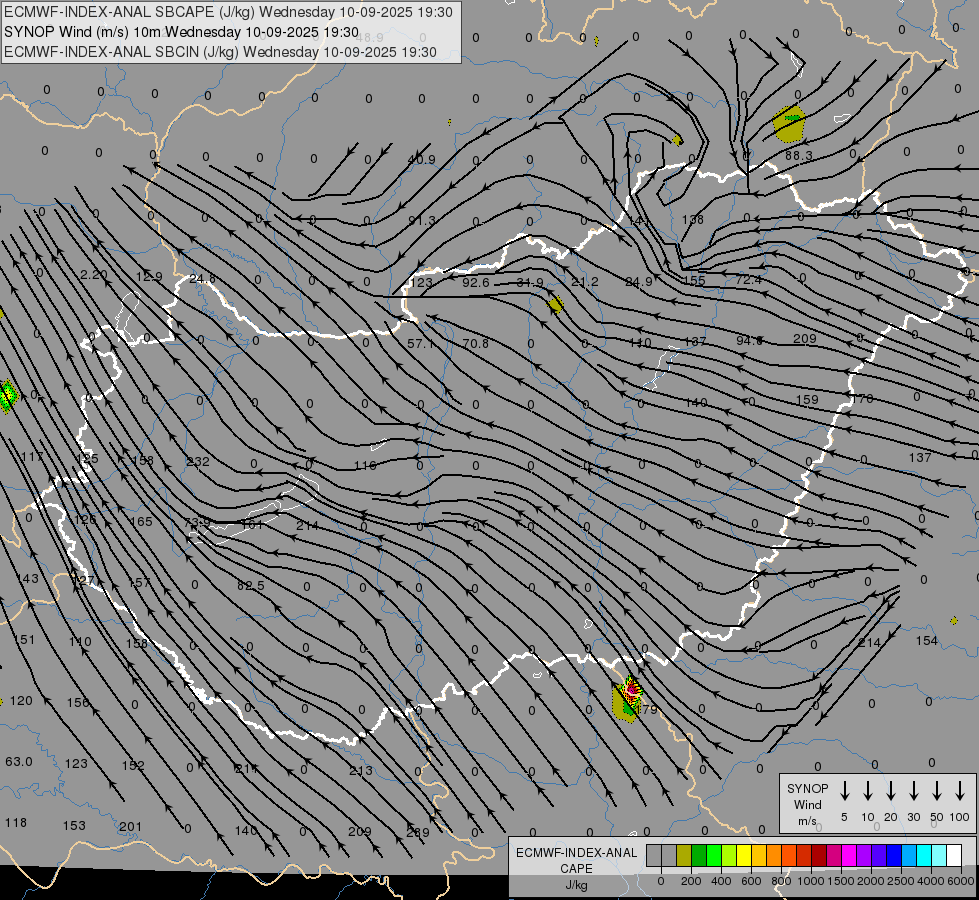979x900 pixels.
Task: Click the 100 m/s wind legend arrow
Action: [x=960, y=791]
